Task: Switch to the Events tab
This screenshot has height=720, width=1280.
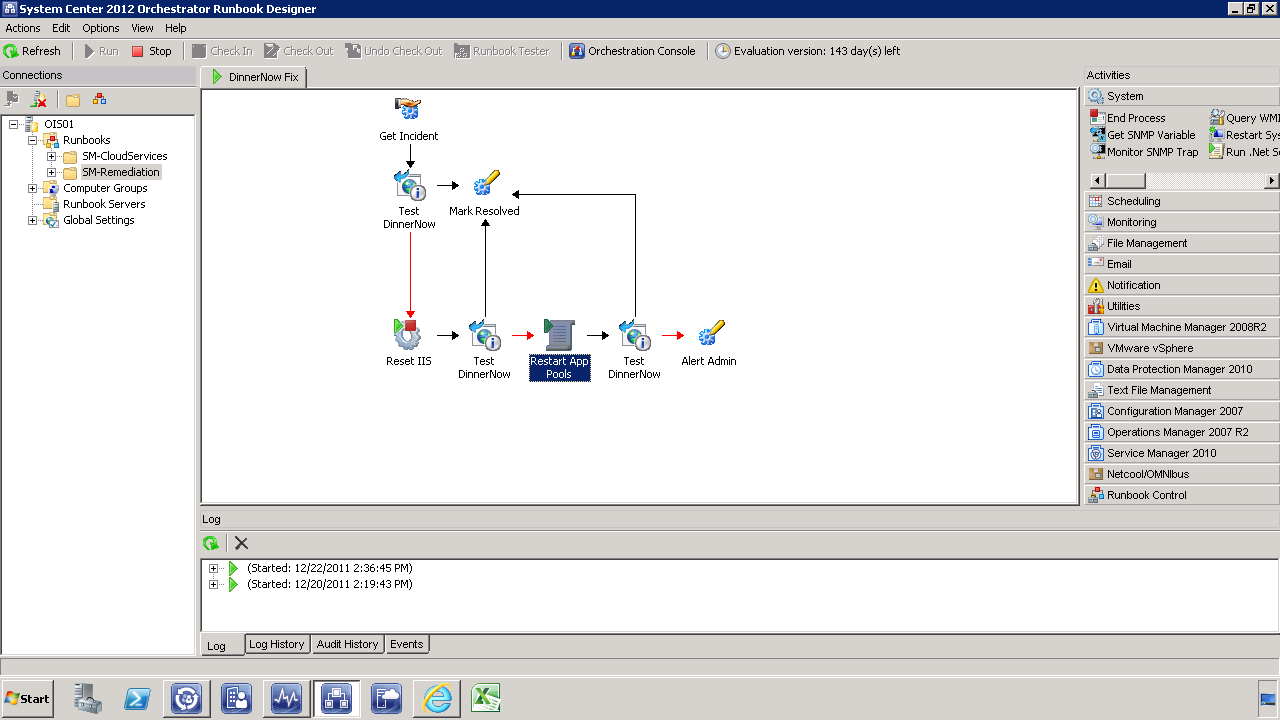Action: (x=407, y=644)
